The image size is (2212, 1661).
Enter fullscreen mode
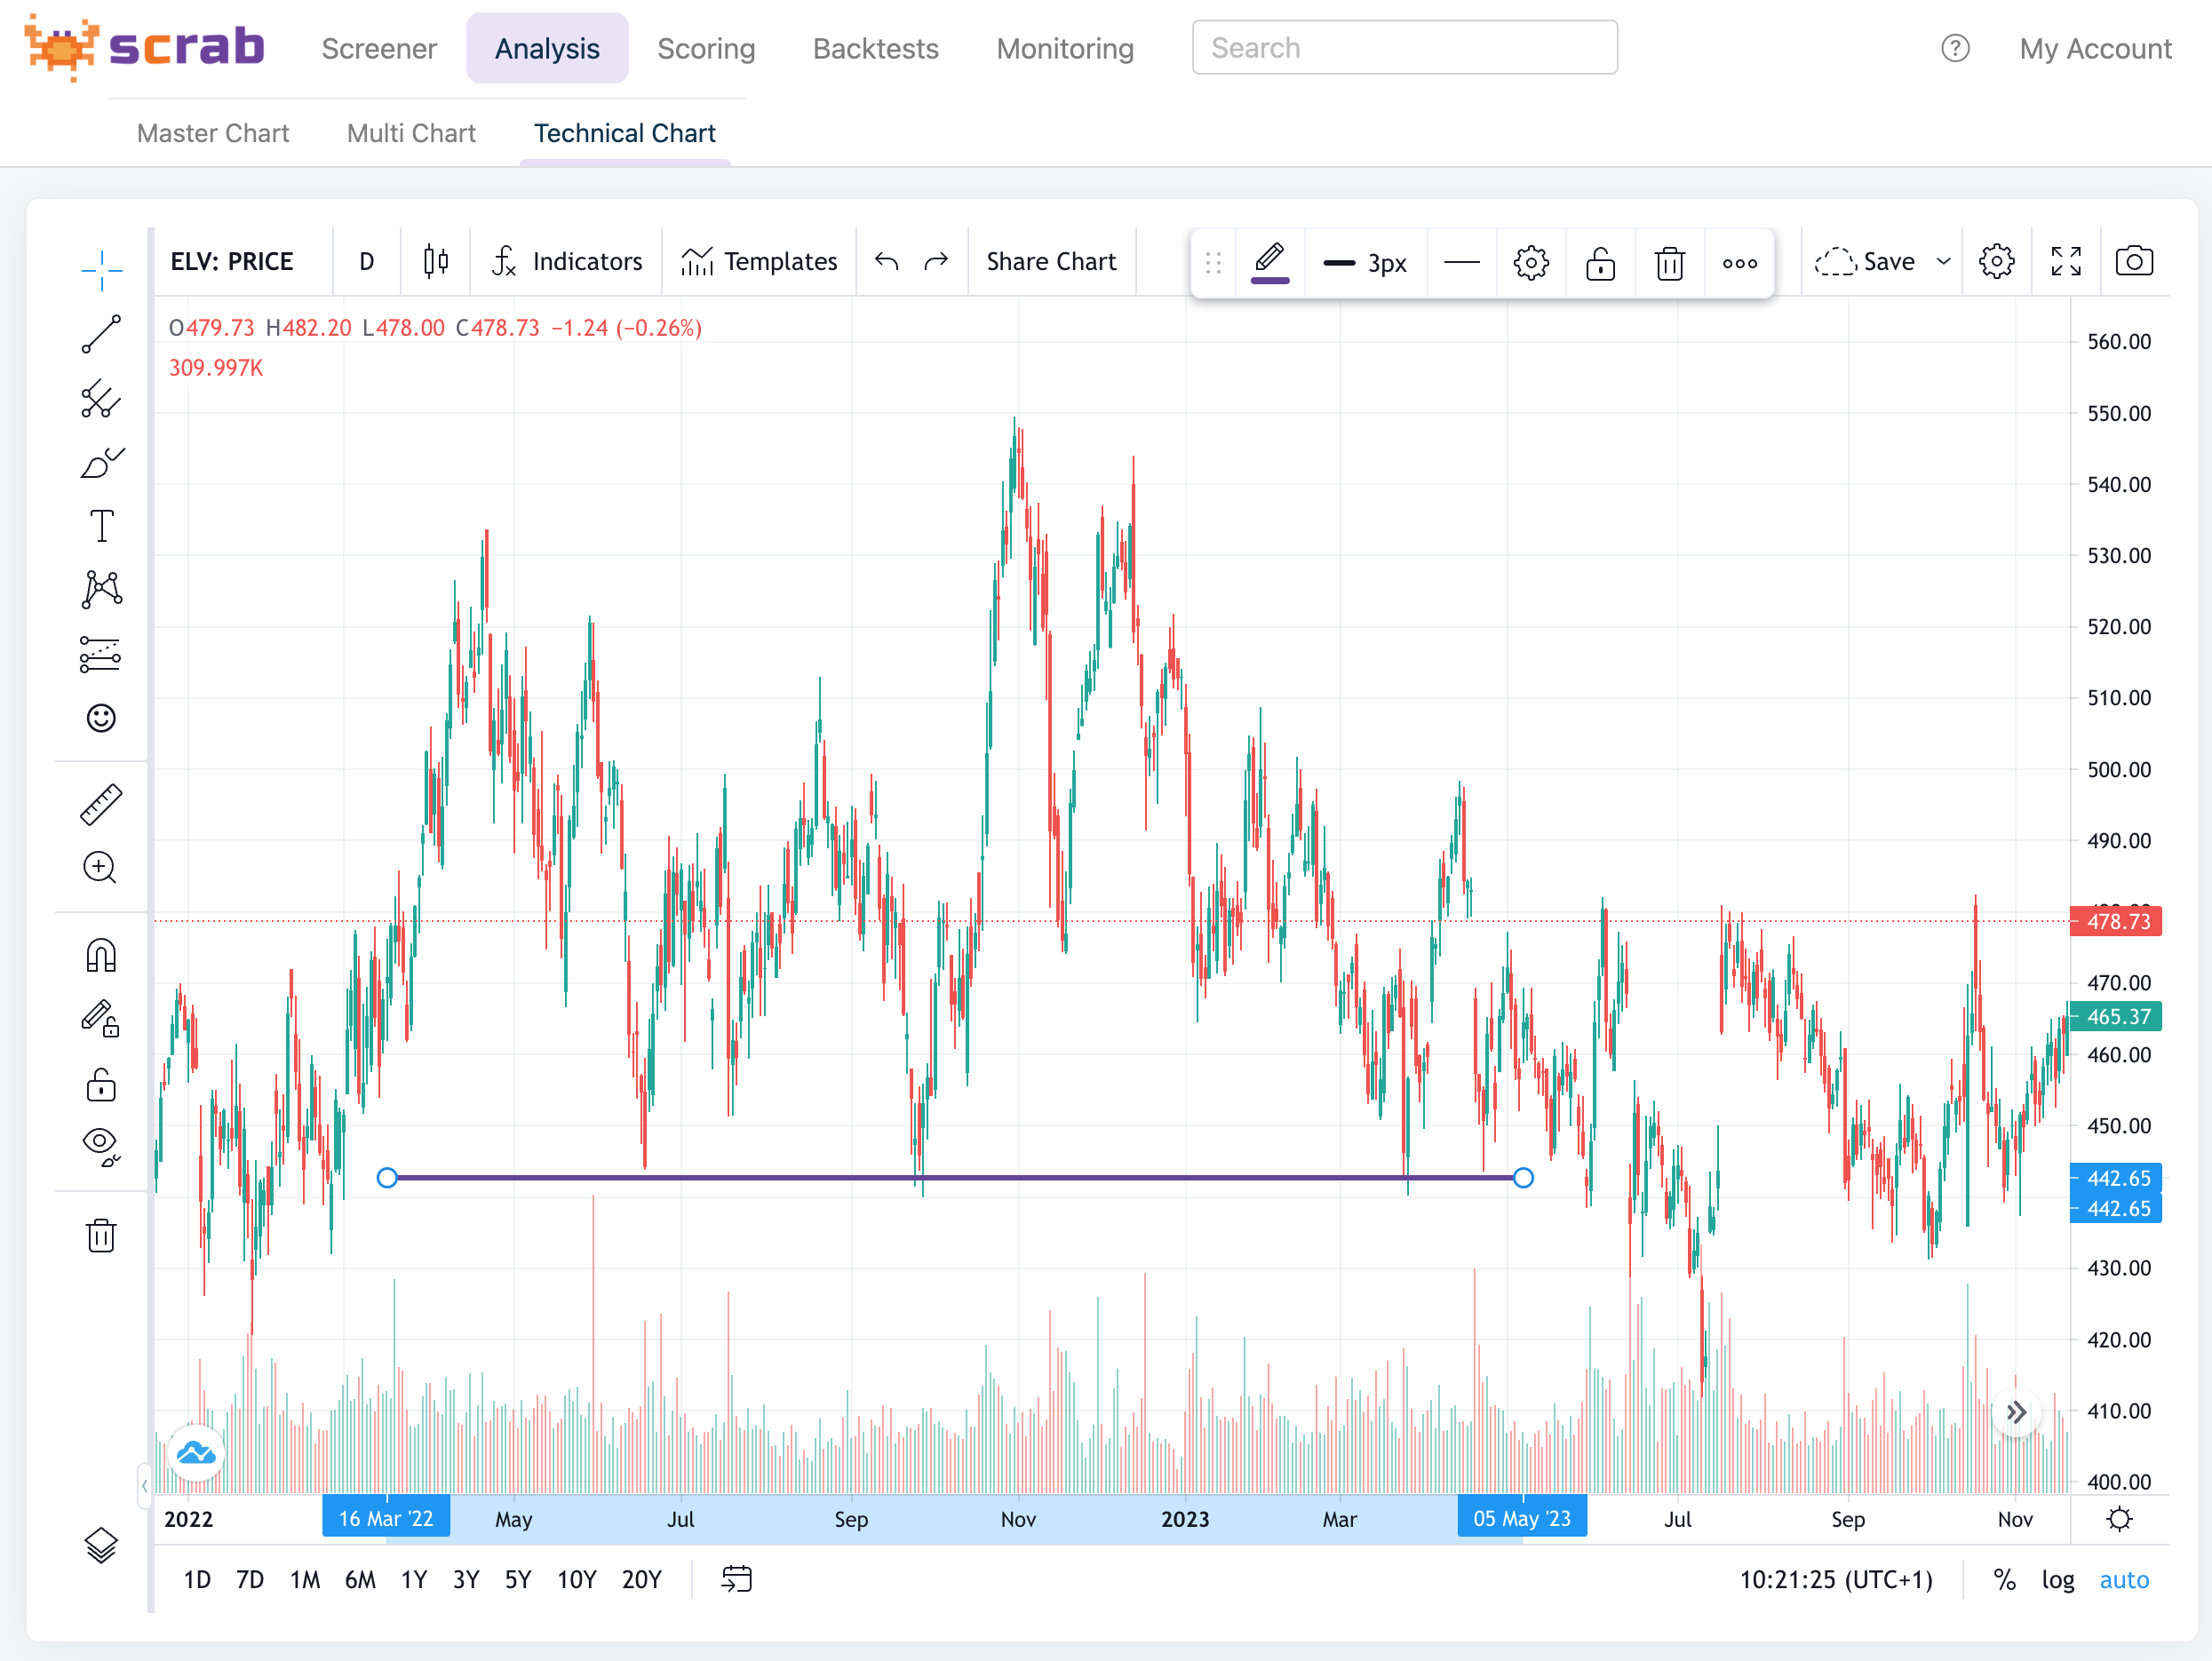click(2065, 262)
